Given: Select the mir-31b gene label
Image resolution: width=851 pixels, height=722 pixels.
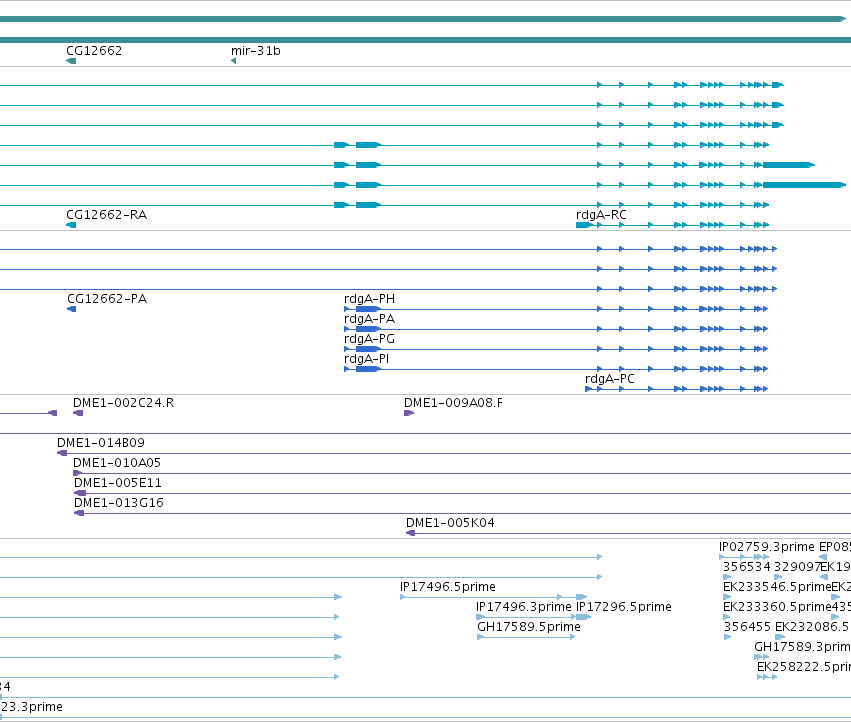Looking at the screenshot, I should tap(256, 51).
